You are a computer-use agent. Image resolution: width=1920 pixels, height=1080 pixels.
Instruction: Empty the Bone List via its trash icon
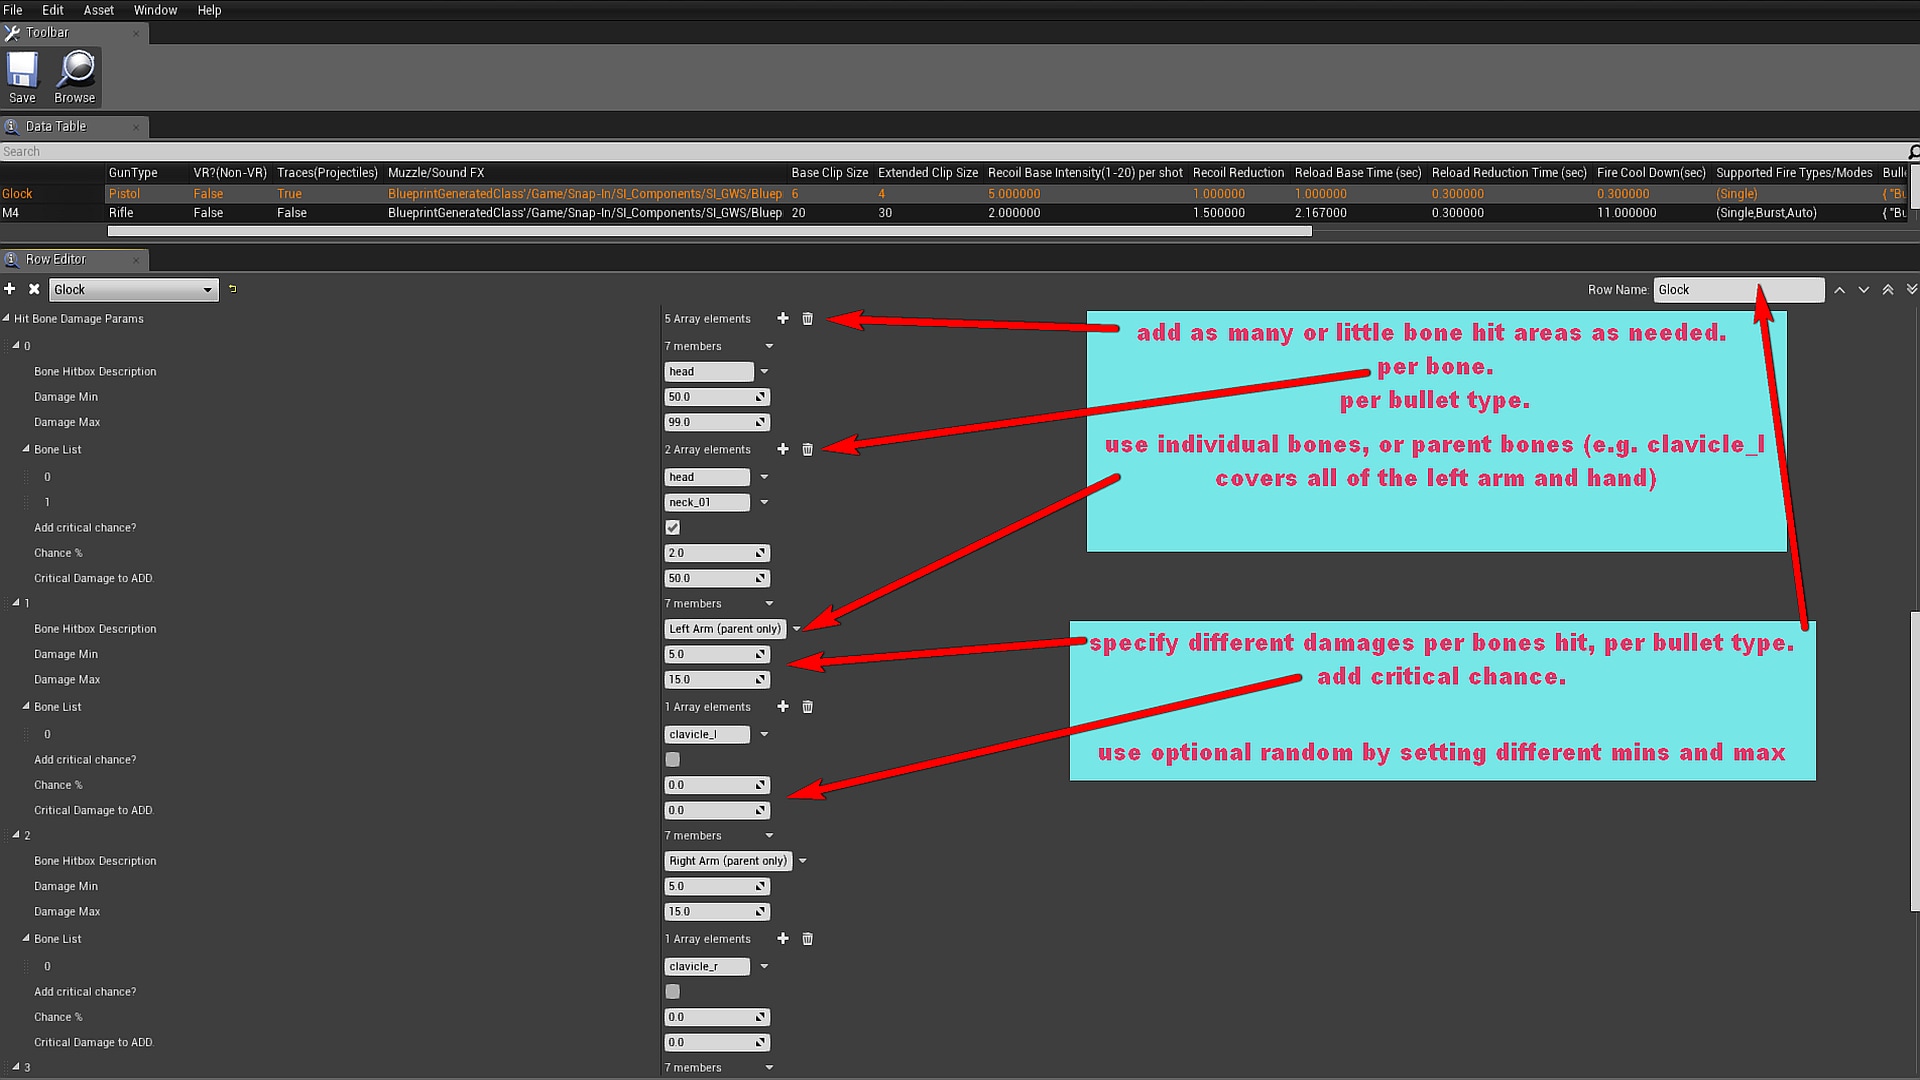pyautogui.click(x=807, y=449)
